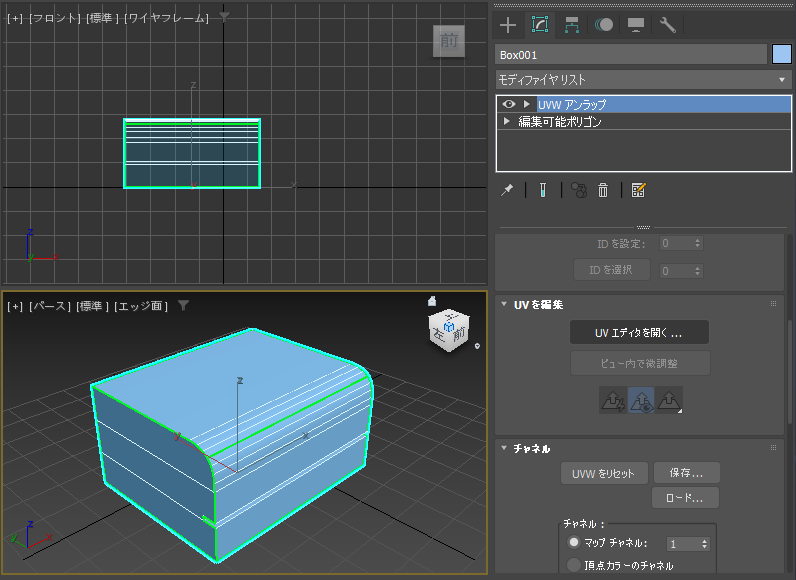796x580 pixels.
Task: Switch to the Modify panel tab
Action: click(x=540, y=24)
